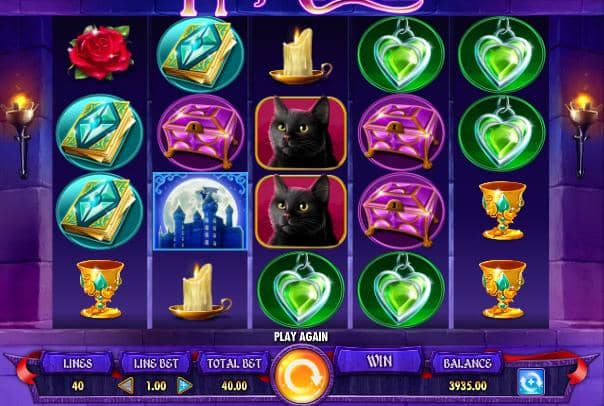The width and height of the screenshot is (604, 406).
Task: Select the moonlit castle symbol
Action: point(200,211)
